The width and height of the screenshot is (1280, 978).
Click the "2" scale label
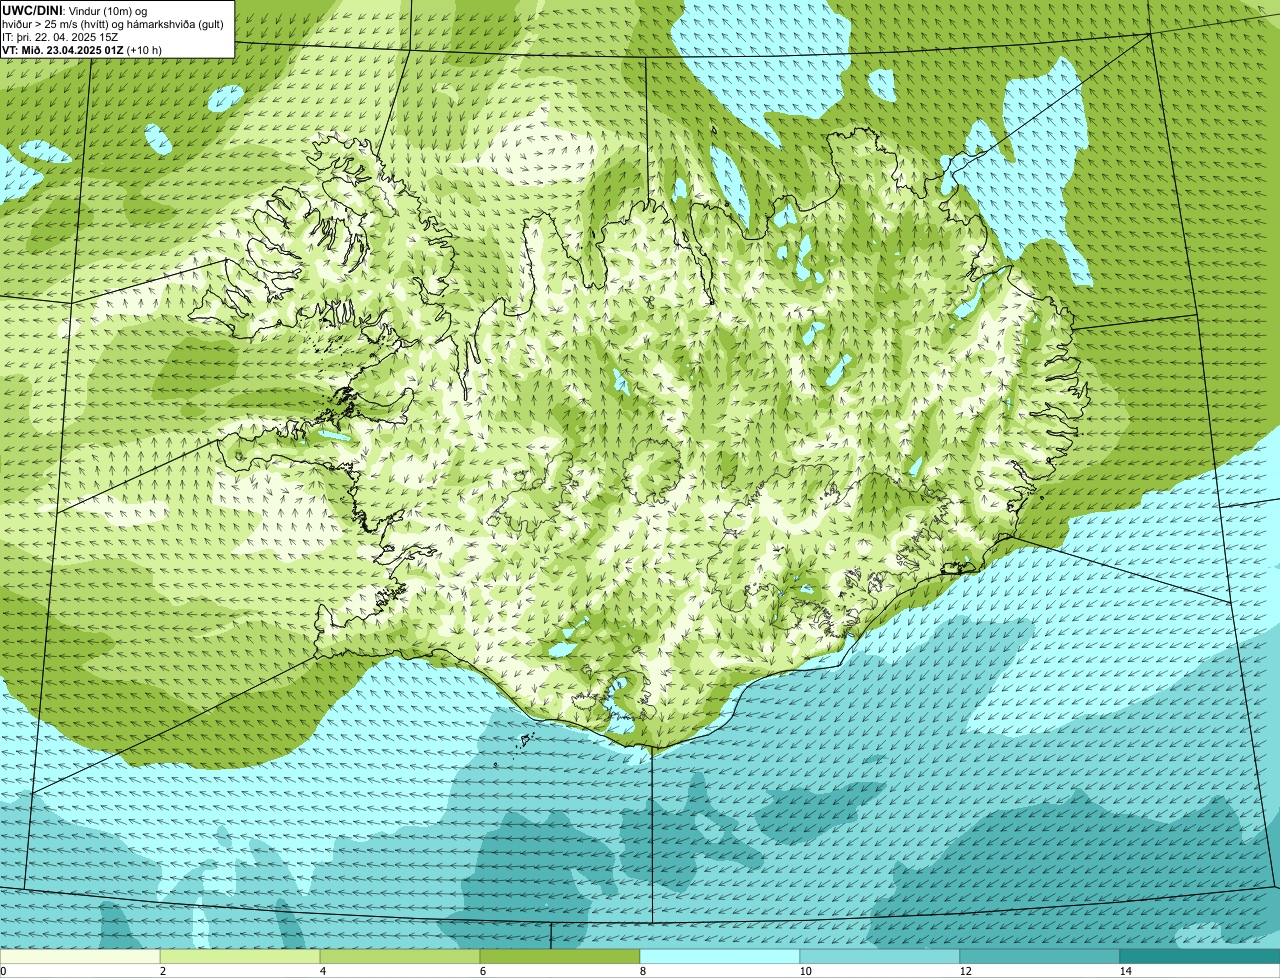point(162,971)
